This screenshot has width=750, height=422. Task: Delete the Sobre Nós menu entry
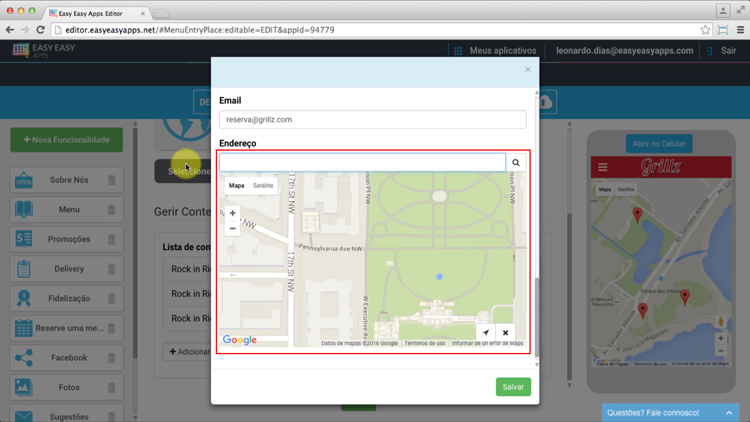pyautogui.click(x=111, y=181)
